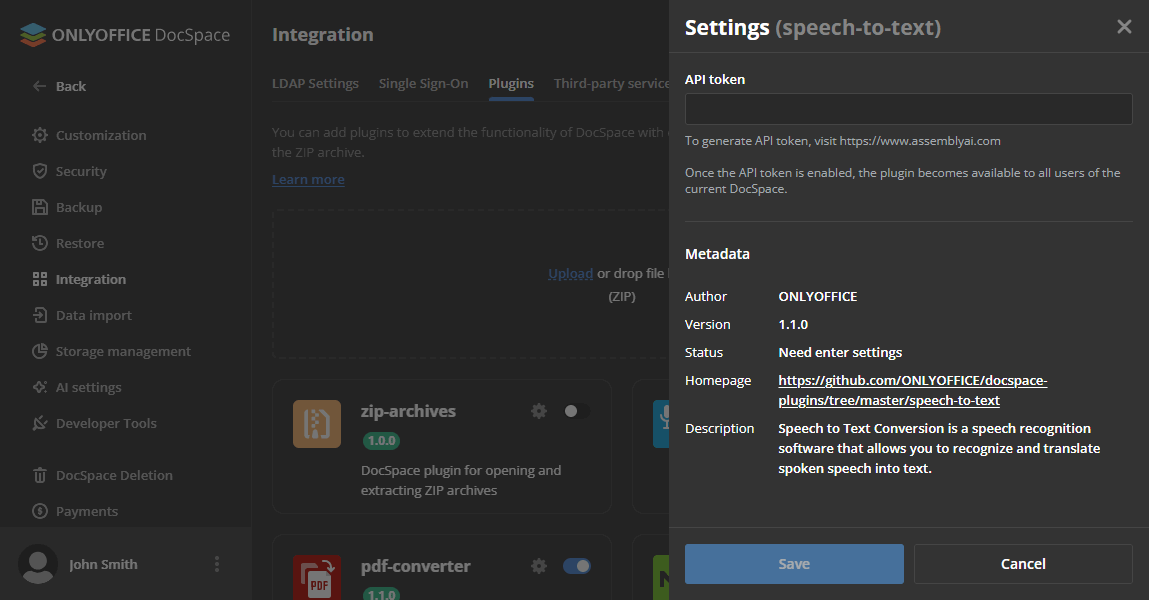
Task: Click inside the API token input field
Action: pos(906,107)
